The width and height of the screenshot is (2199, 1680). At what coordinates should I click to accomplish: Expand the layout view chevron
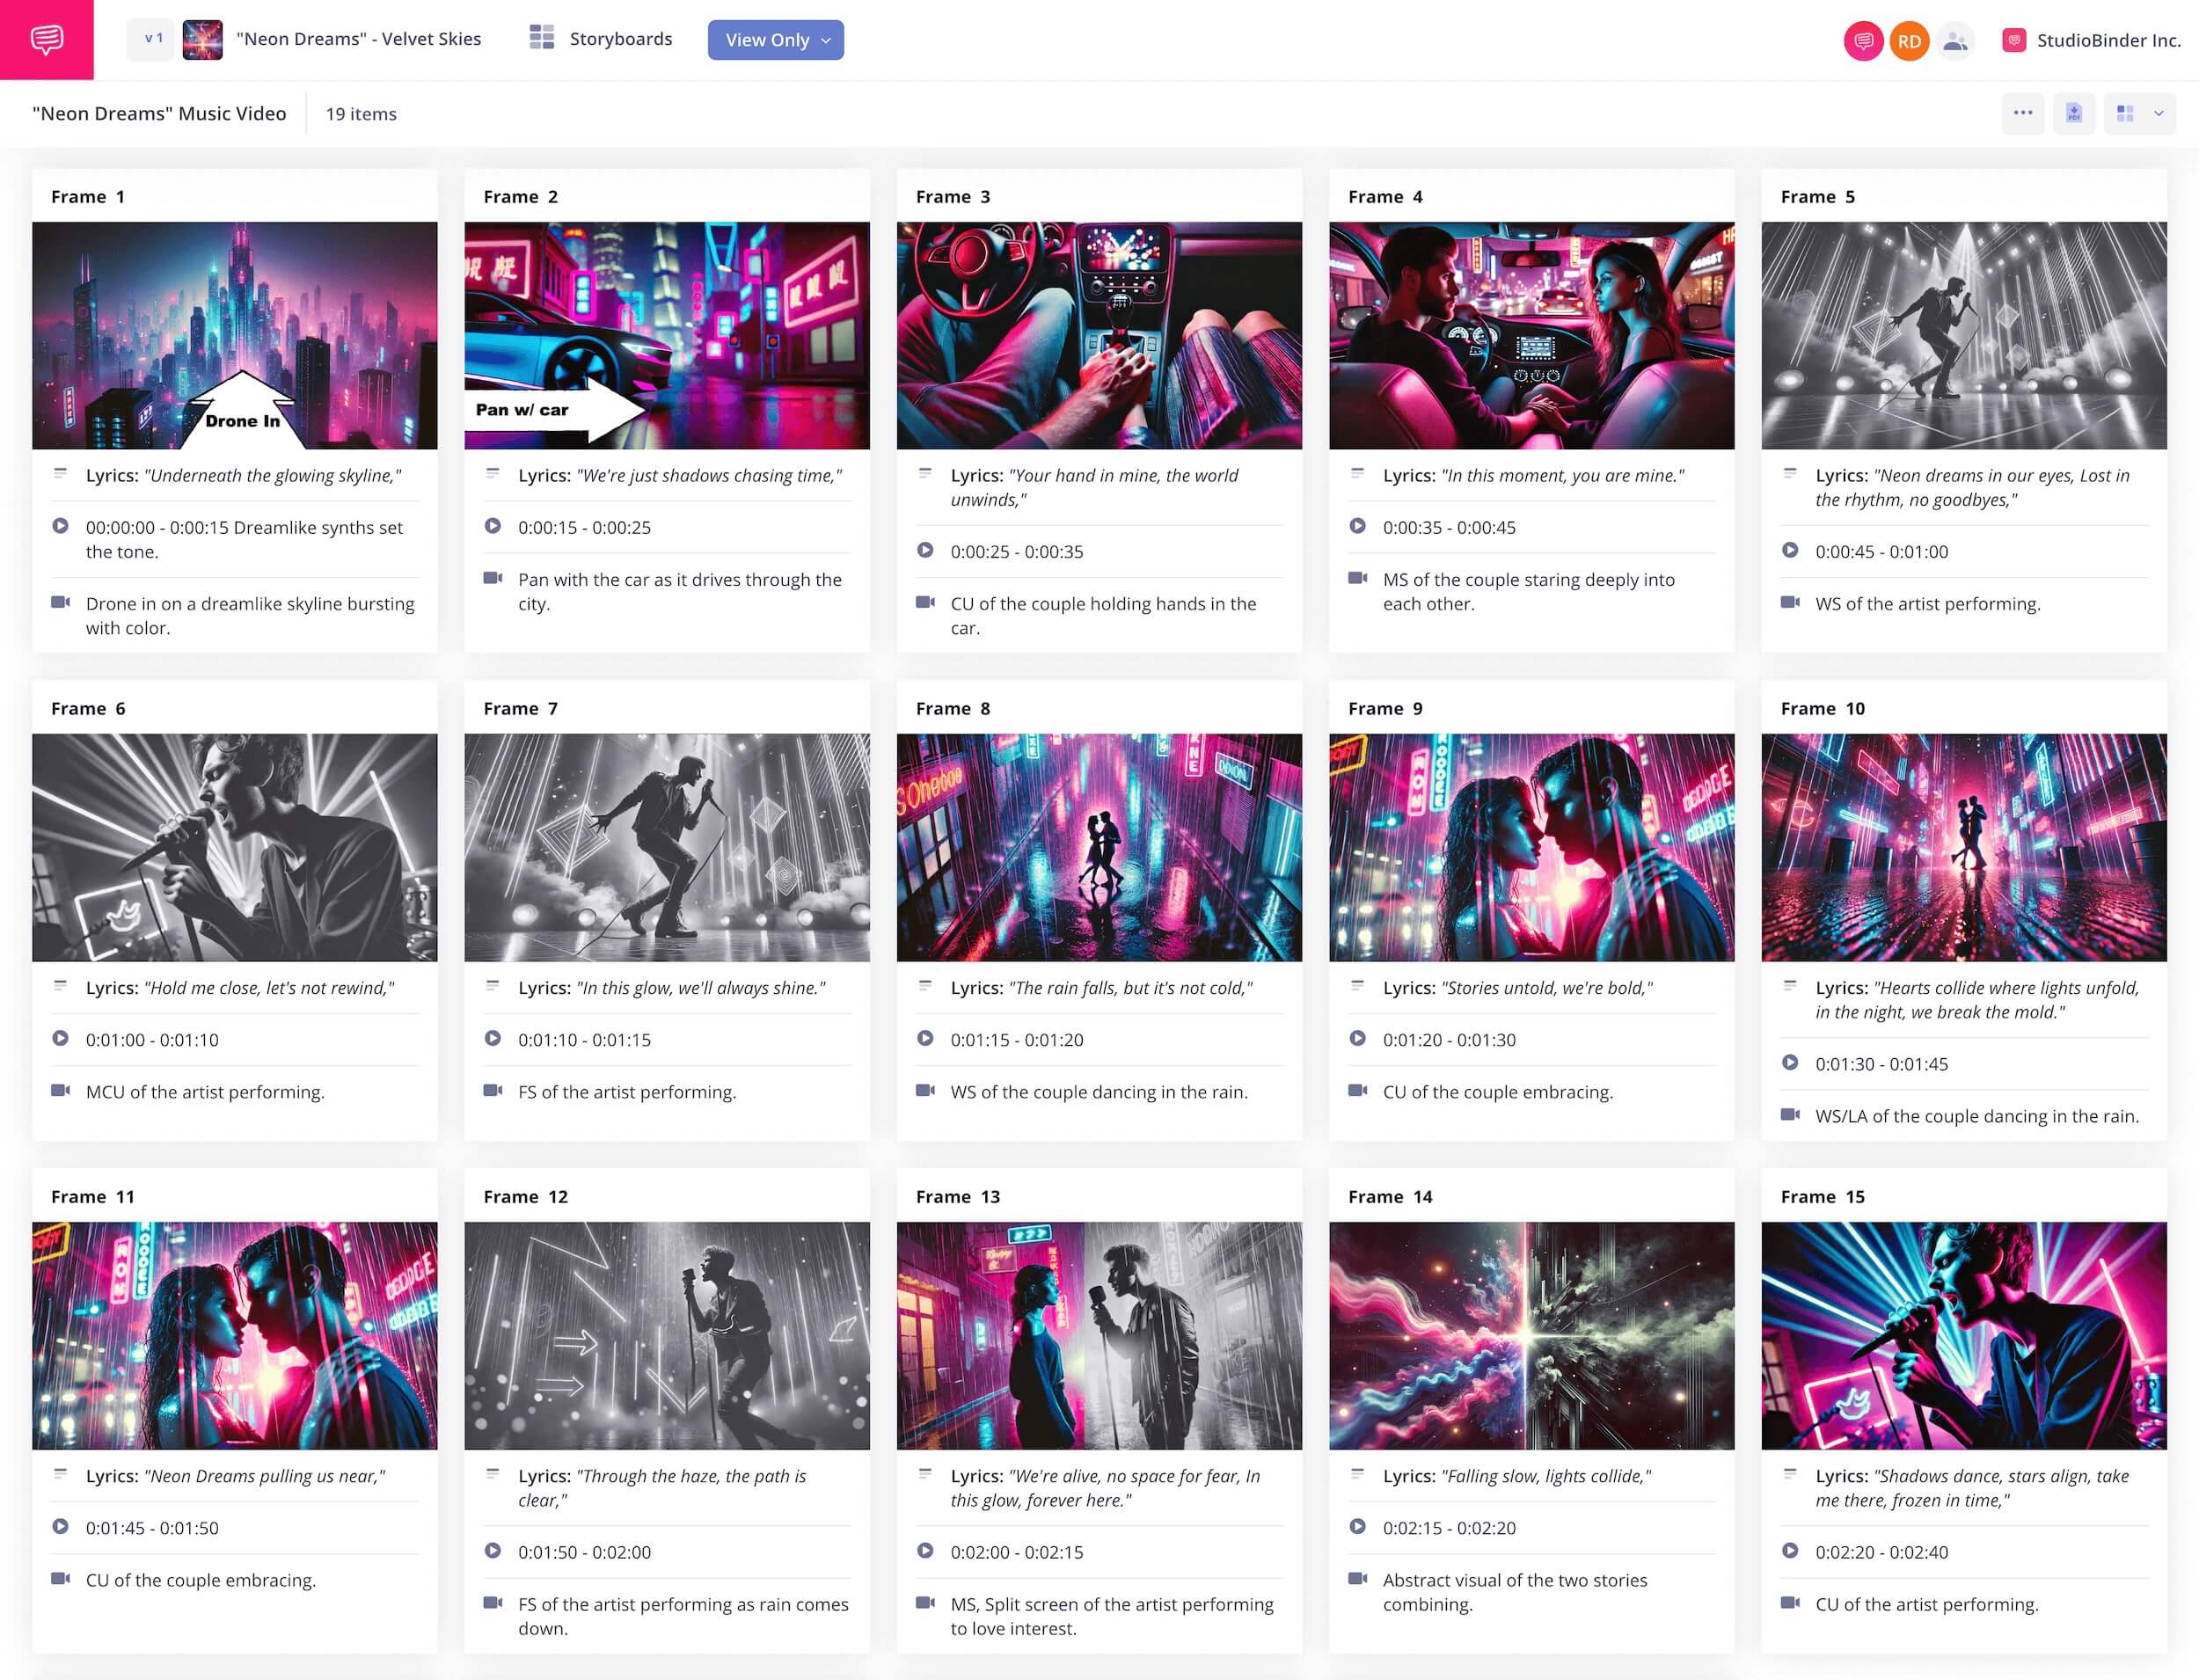(x=2158, y=113)
